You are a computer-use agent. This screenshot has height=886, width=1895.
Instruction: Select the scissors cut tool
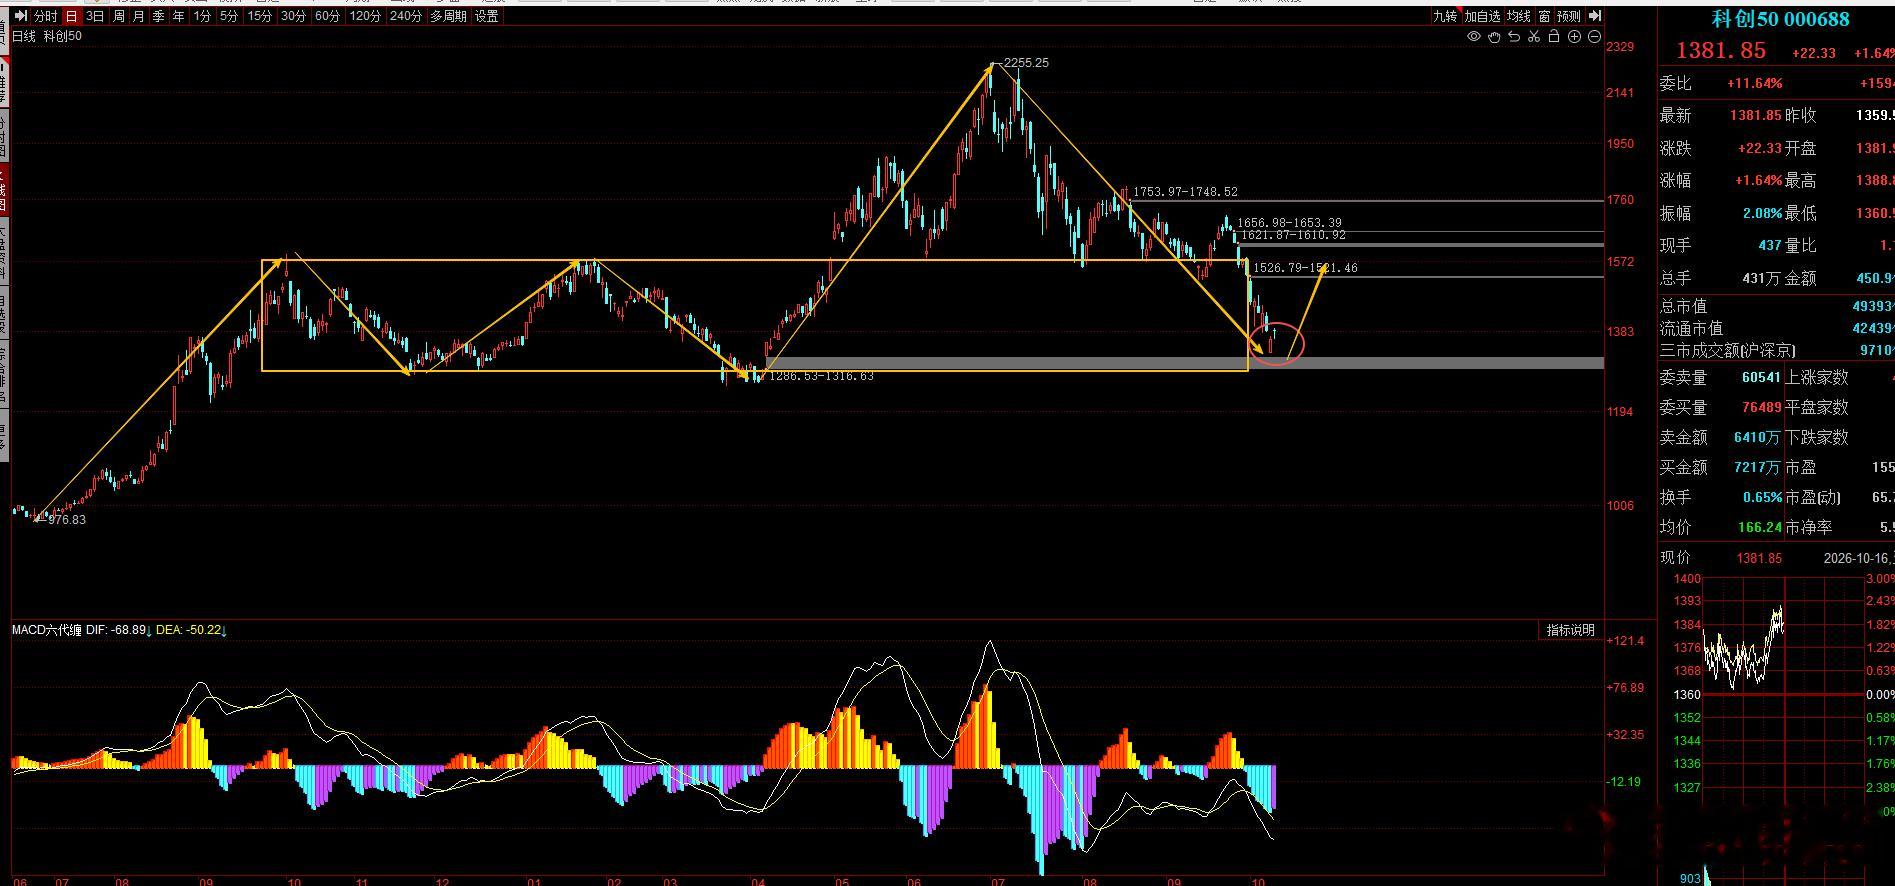(1534, 37)
